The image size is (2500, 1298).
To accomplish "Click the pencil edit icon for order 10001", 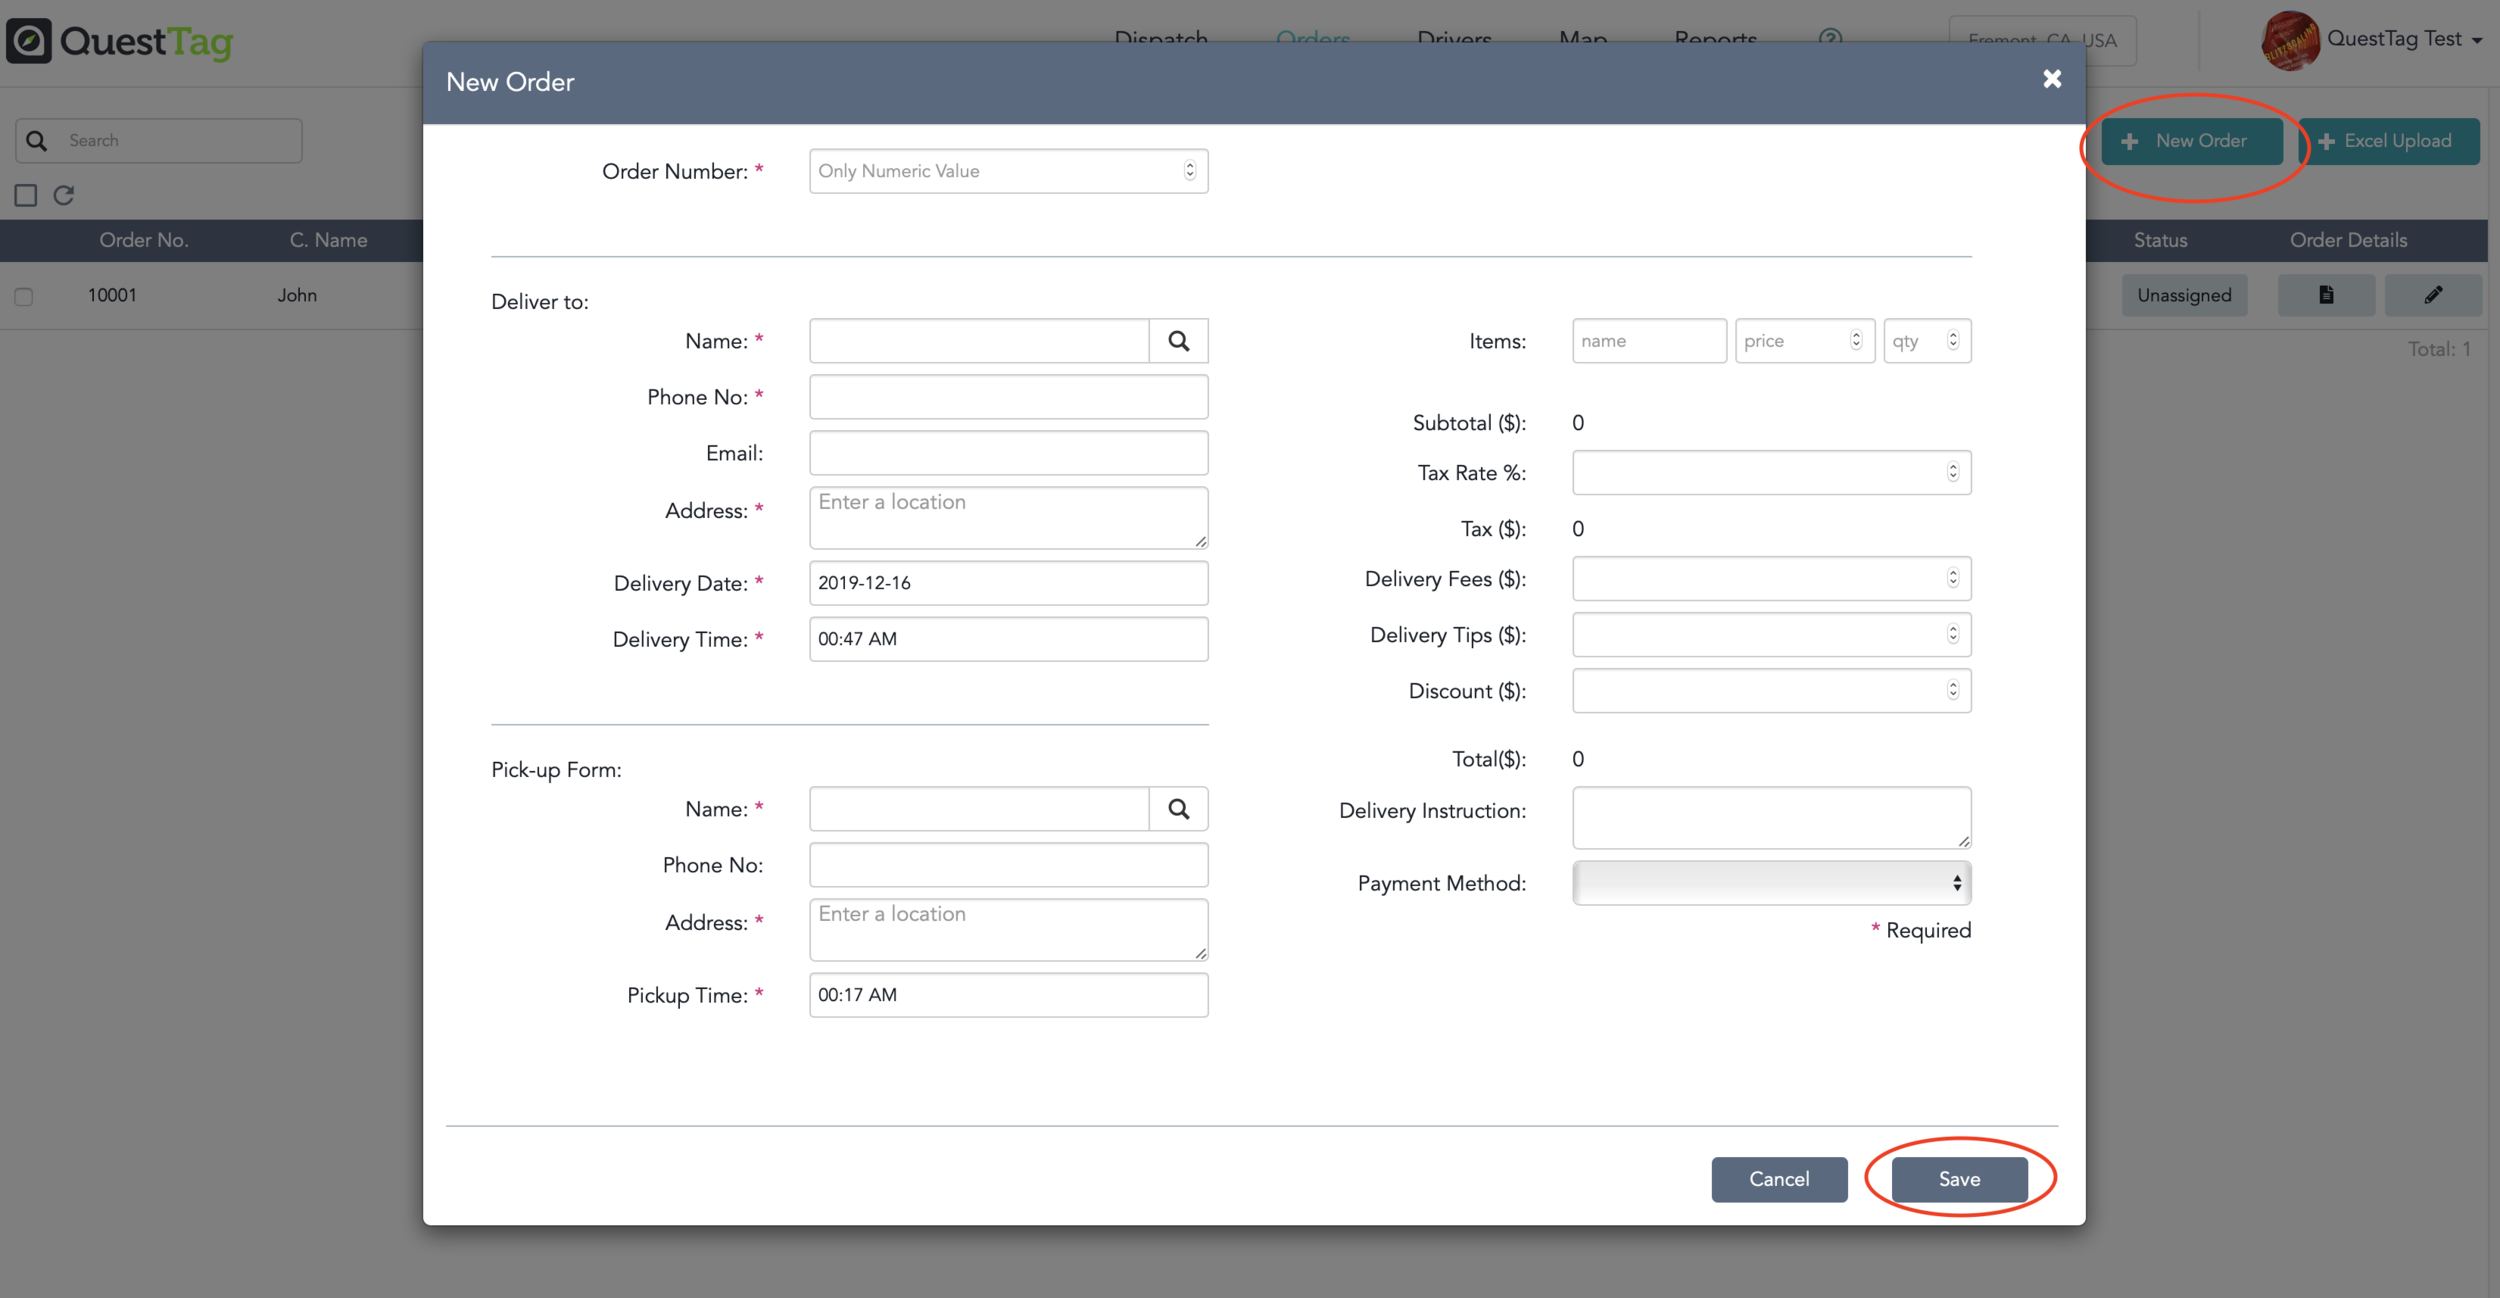I will (x=2432, y=295).
